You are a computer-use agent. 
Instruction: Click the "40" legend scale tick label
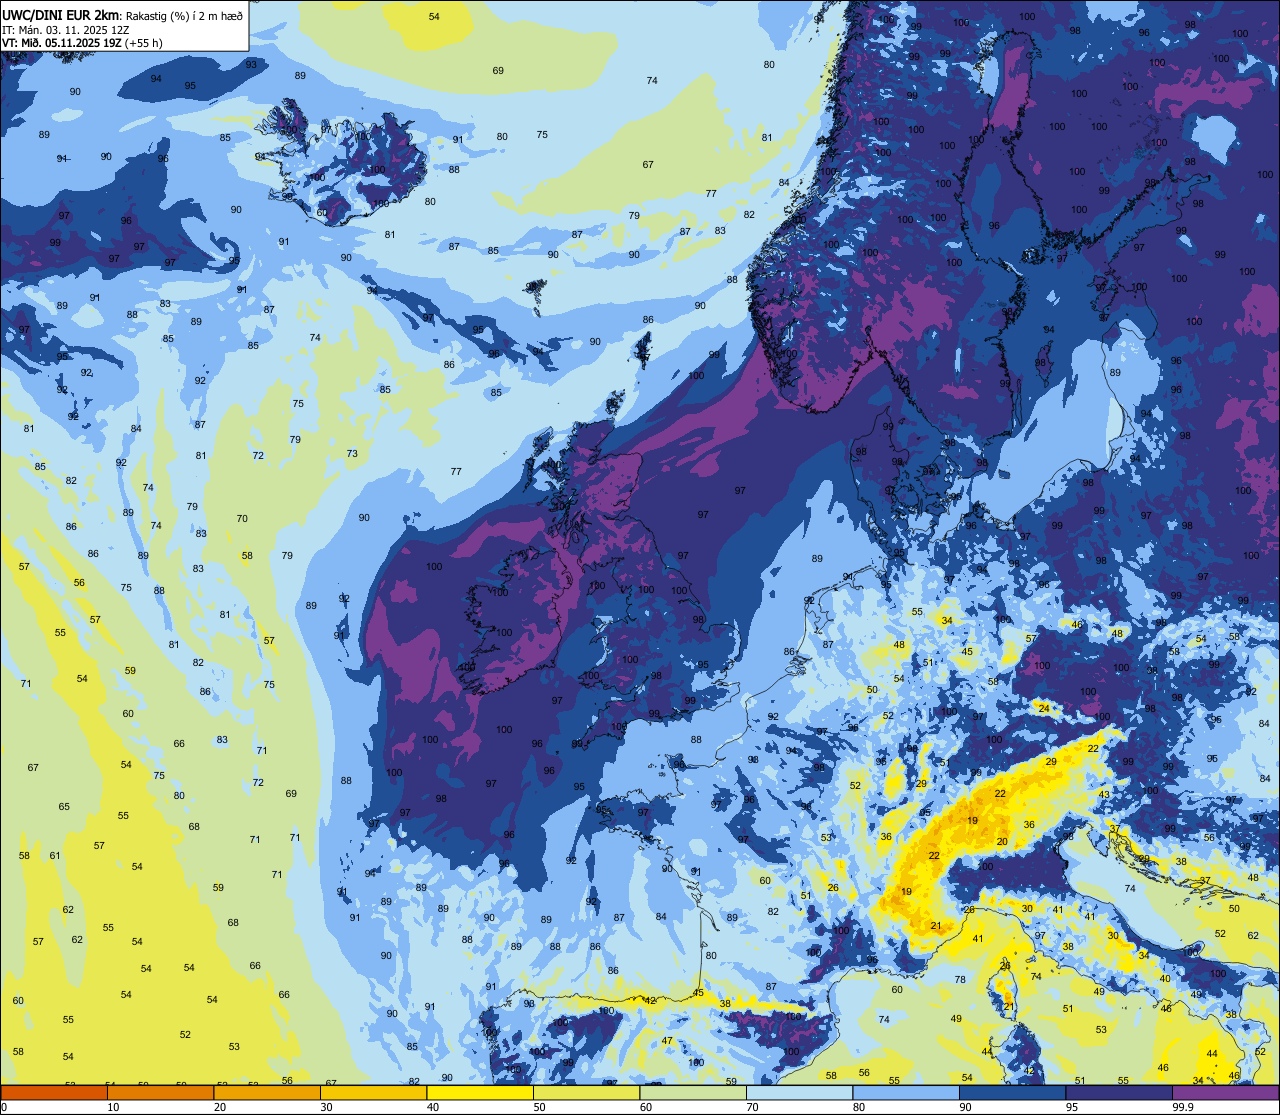point(434,1107)
